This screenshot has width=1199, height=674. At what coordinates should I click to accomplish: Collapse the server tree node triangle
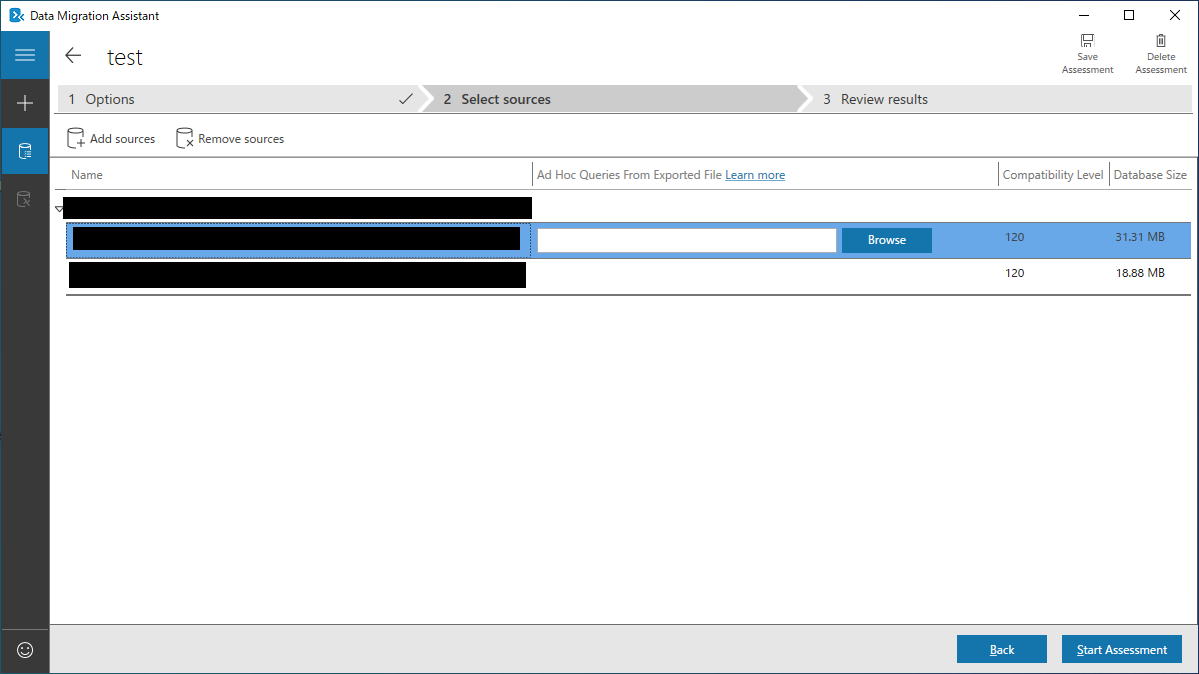pyautogui.click(x=60, y=208)
